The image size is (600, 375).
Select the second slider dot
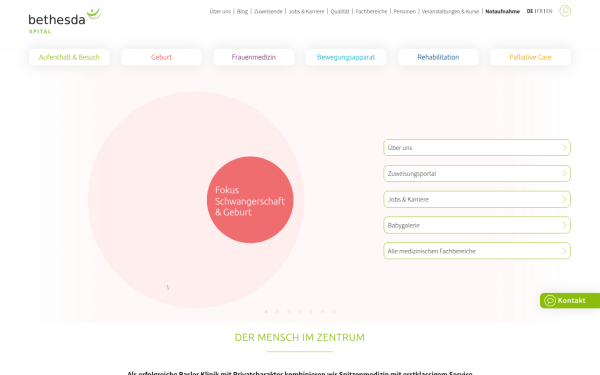click(x=277, y=311)
